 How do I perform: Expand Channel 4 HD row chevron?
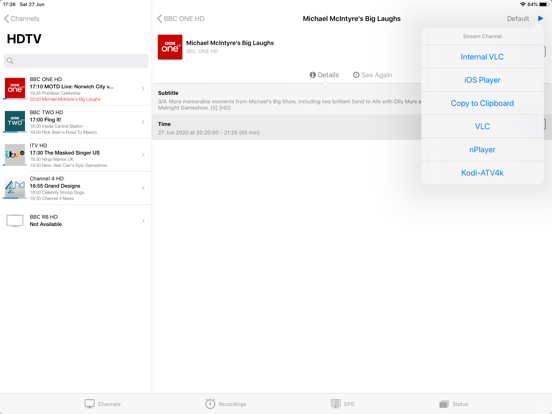[x=143, y=188]
